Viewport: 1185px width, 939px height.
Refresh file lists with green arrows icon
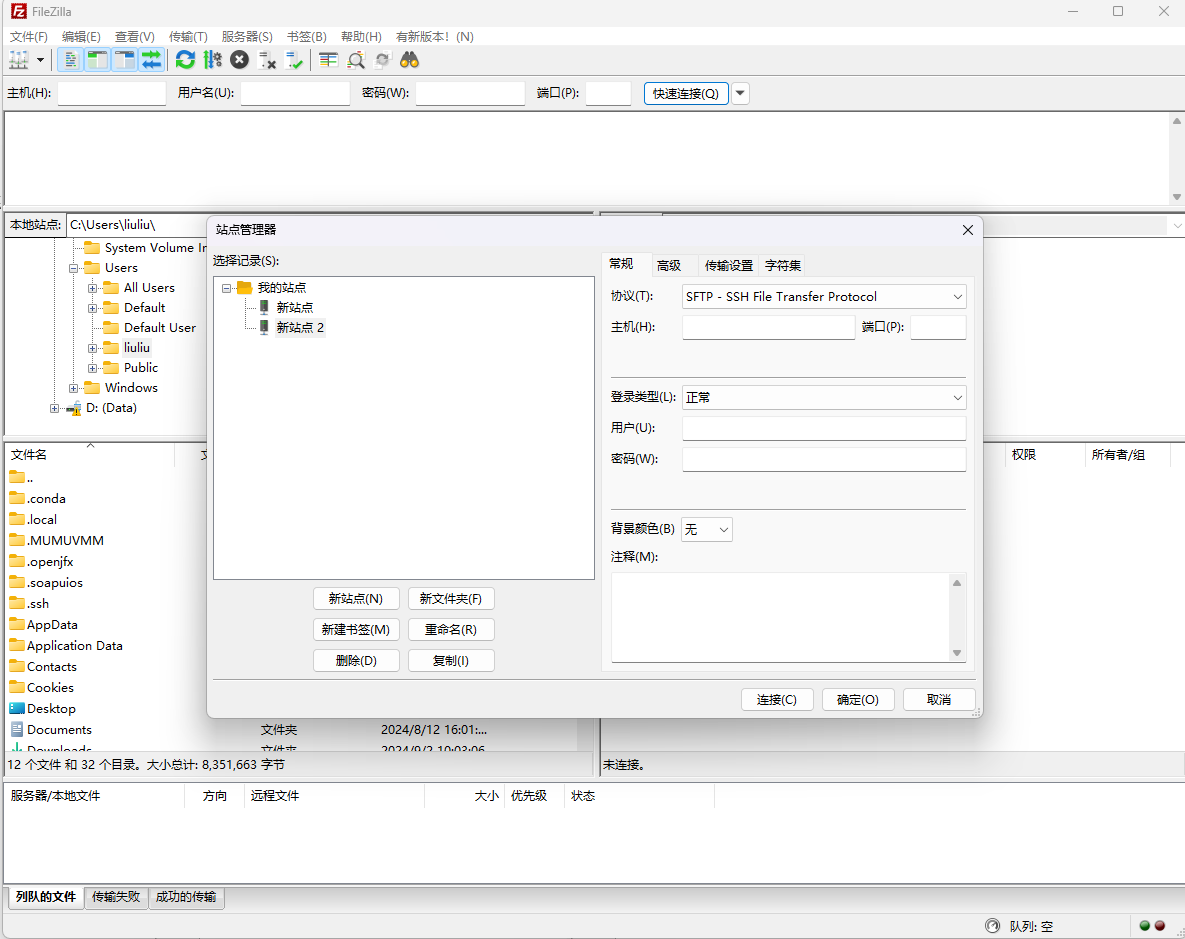185,60
